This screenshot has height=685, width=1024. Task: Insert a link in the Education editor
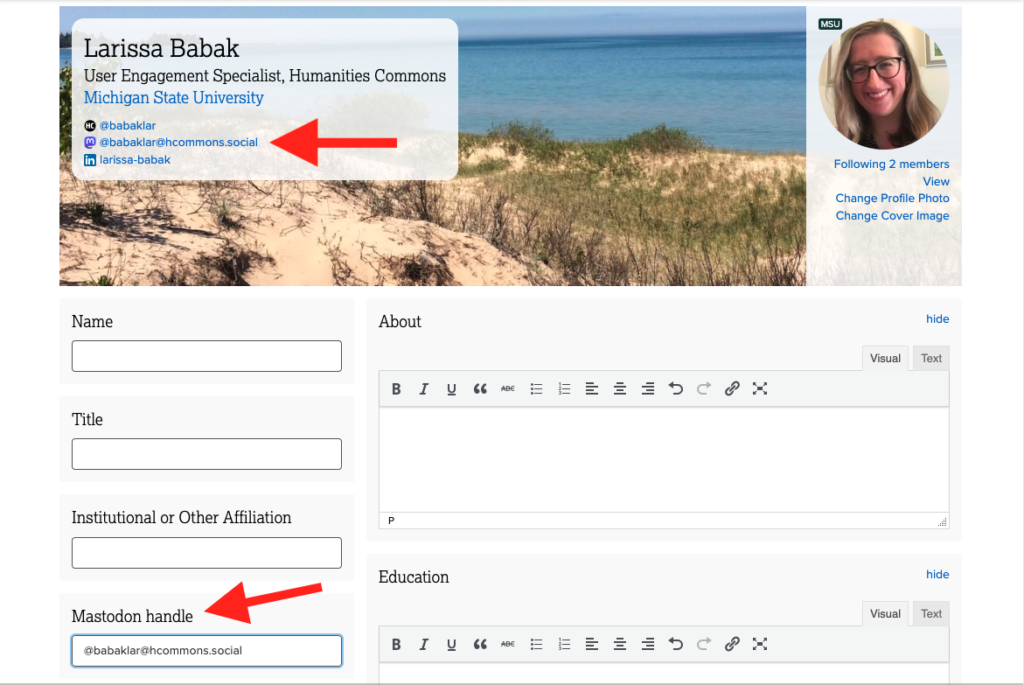[x=731, y=644]
